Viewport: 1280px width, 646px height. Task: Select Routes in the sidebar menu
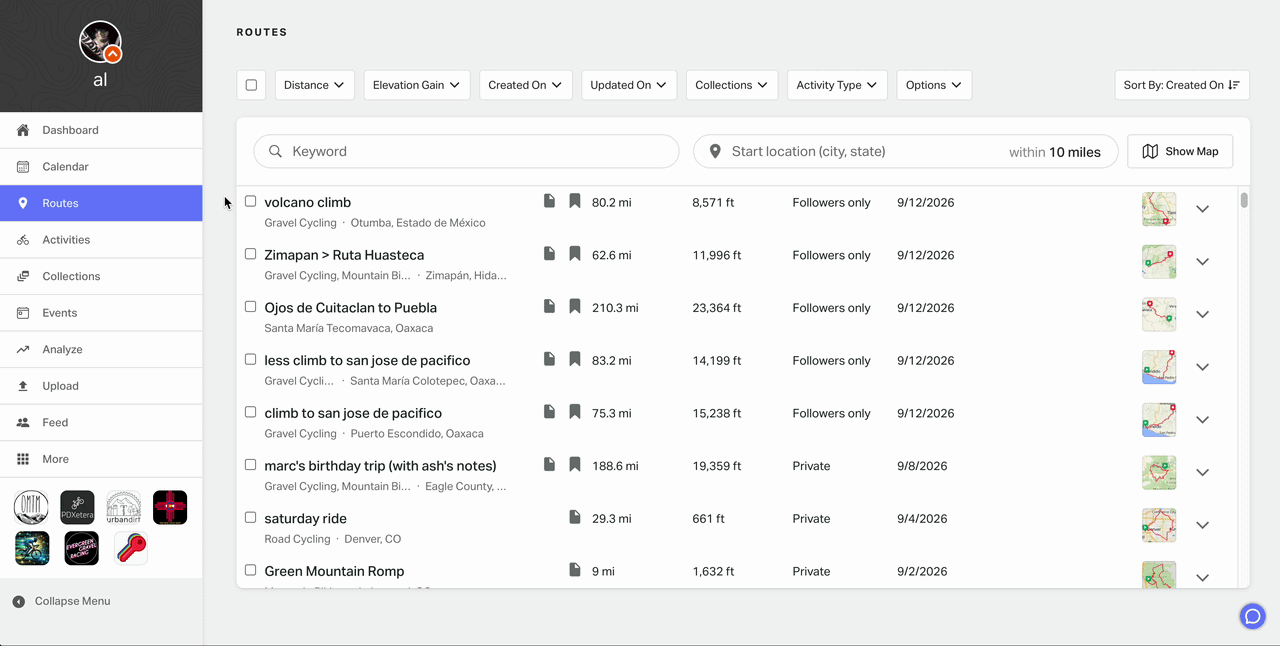(101, 203)
